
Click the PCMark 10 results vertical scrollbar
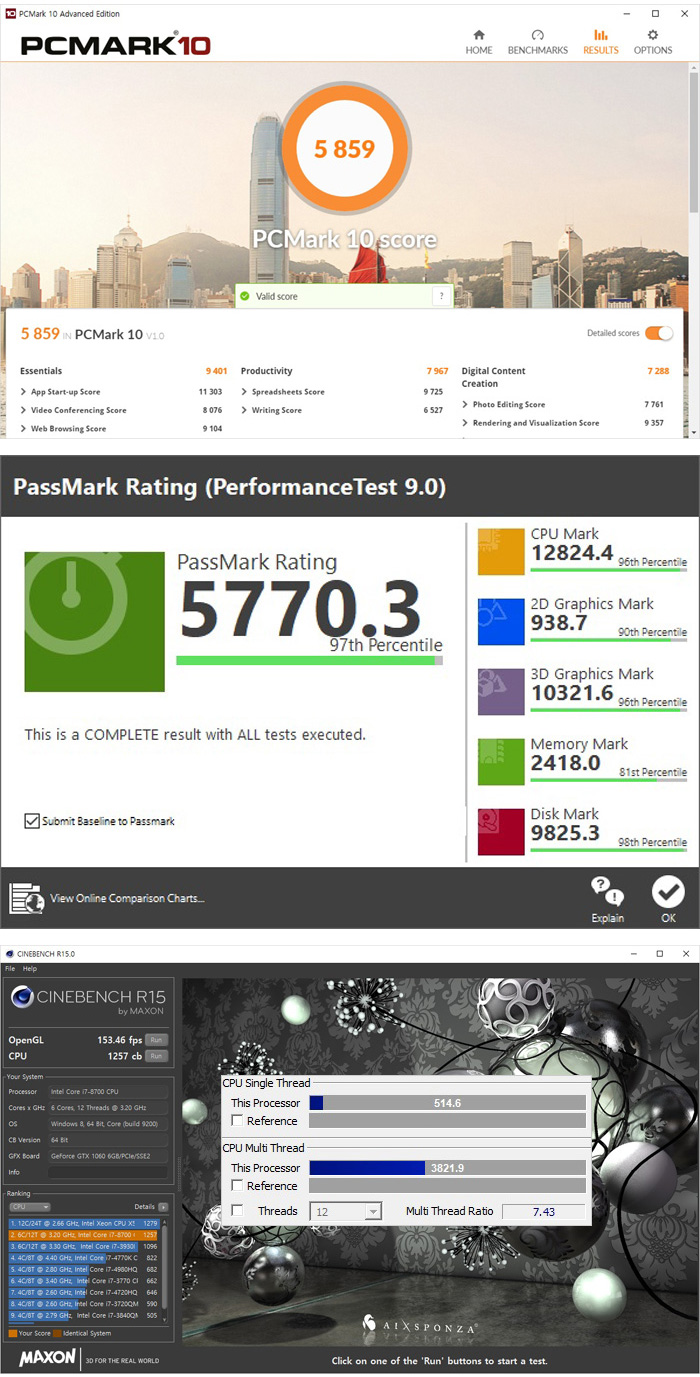click(694, 250)
